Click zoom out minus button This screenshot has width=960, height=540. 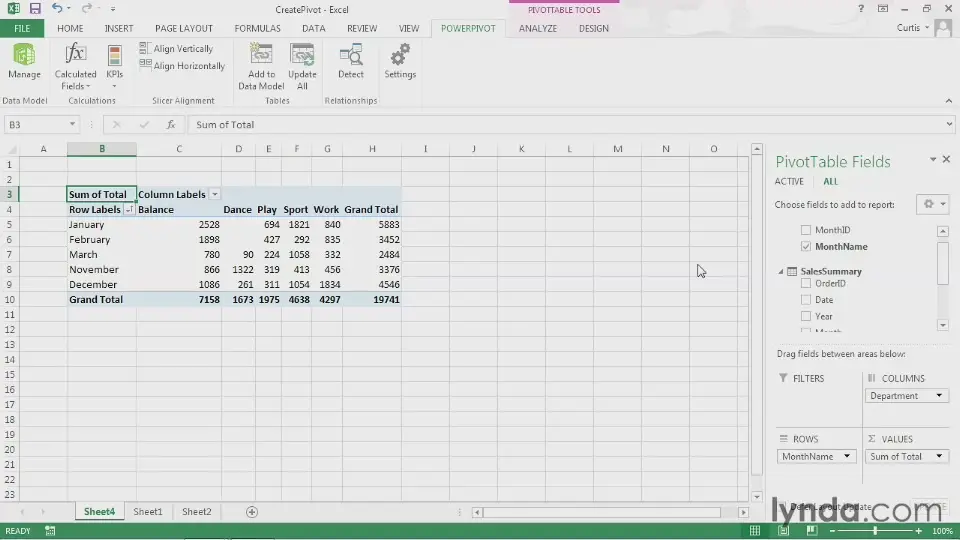831,531
